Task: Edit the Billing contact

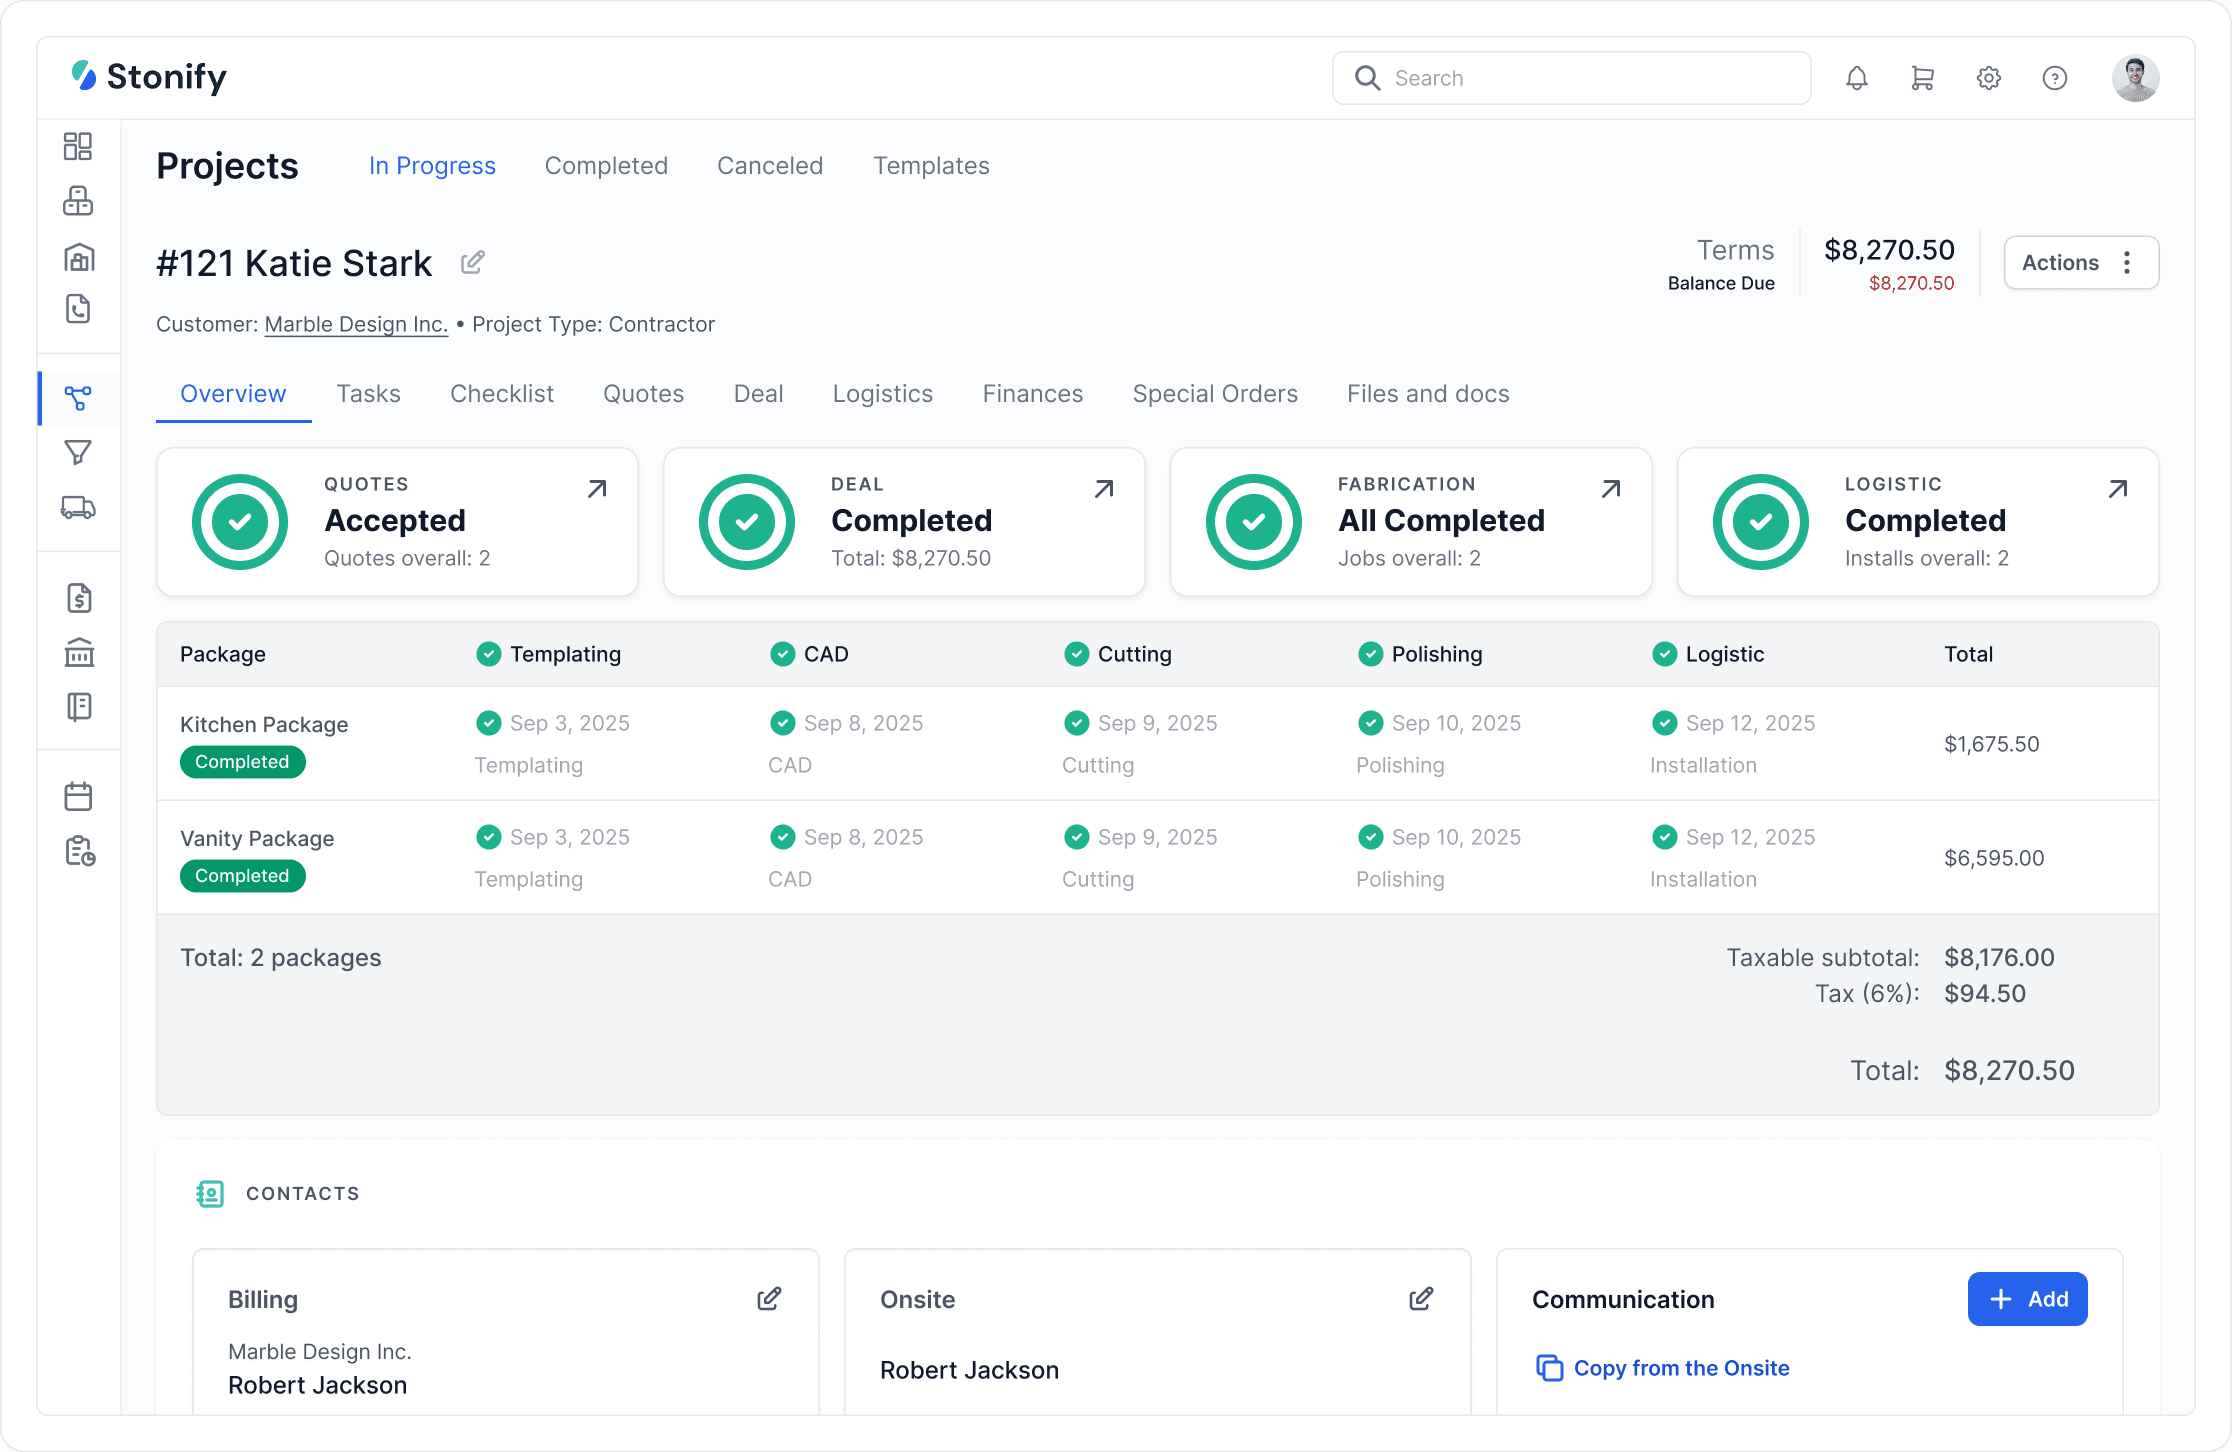Action: pyautogui.click(x=769, y=1298)
